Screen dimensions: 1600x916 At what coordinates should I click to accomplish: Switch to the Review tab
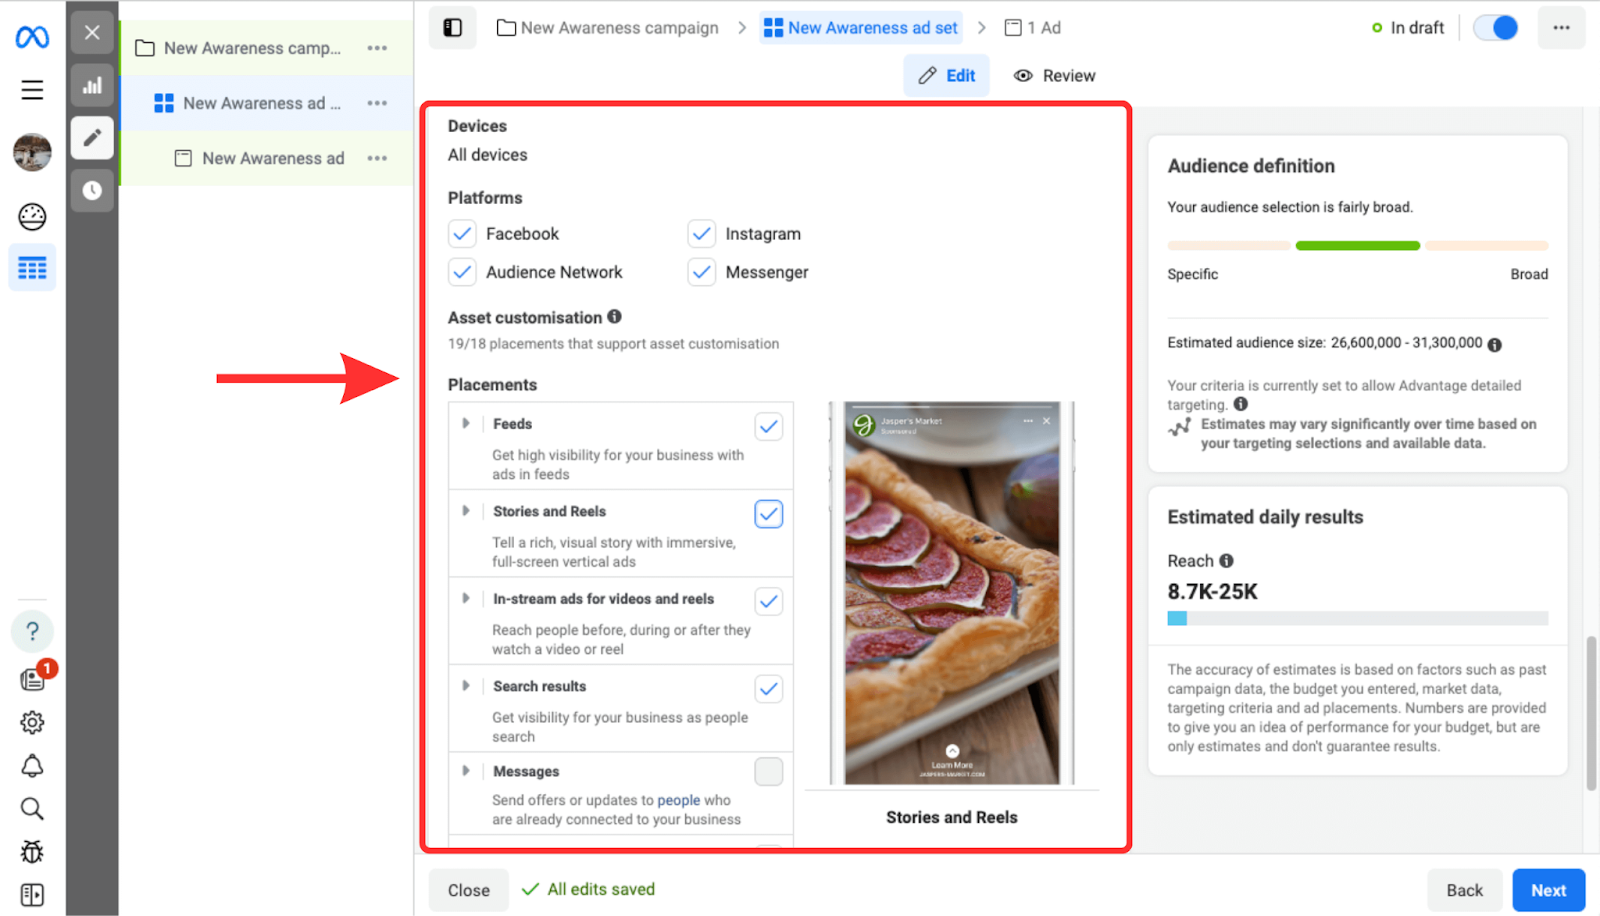pyautogui.click(x=1055, y=76)
